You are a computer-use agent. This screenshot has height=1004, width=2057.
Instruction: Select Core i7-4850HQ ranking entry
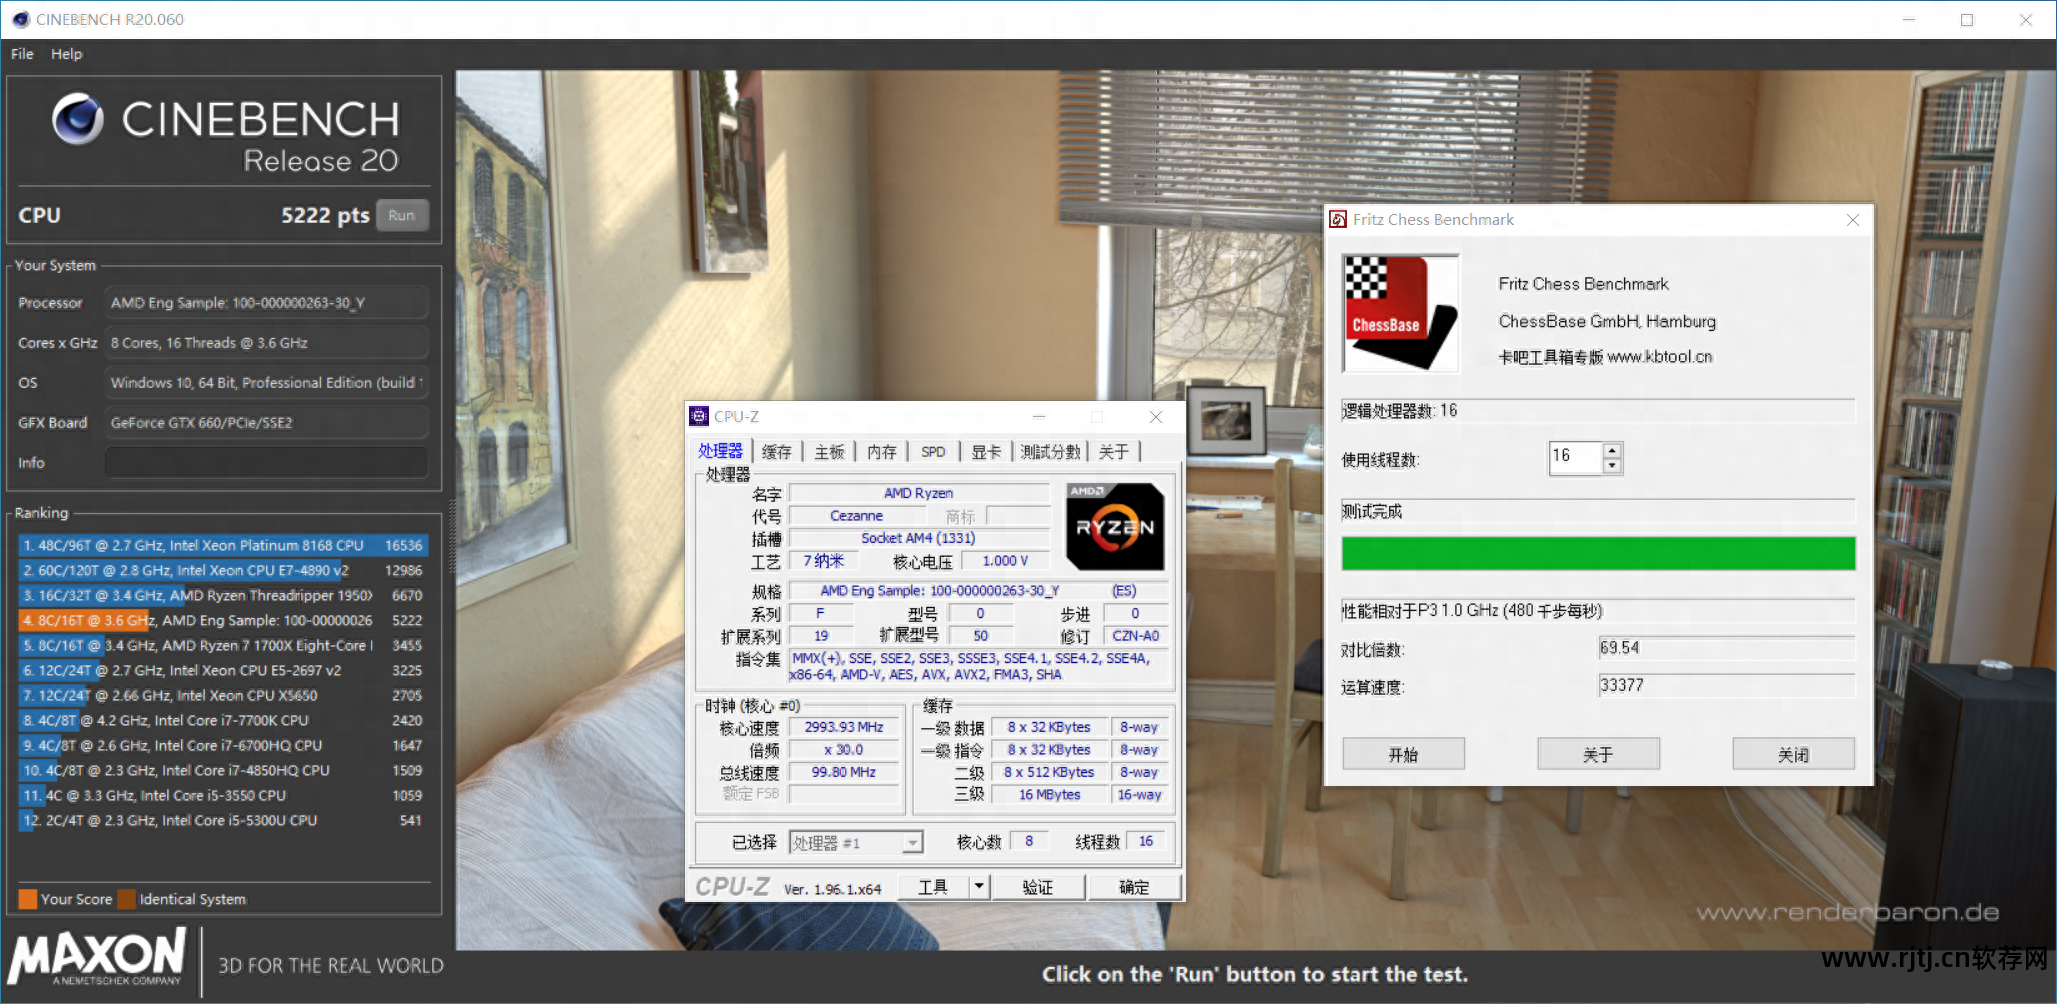pyautogui.click(x=223, y=770)
